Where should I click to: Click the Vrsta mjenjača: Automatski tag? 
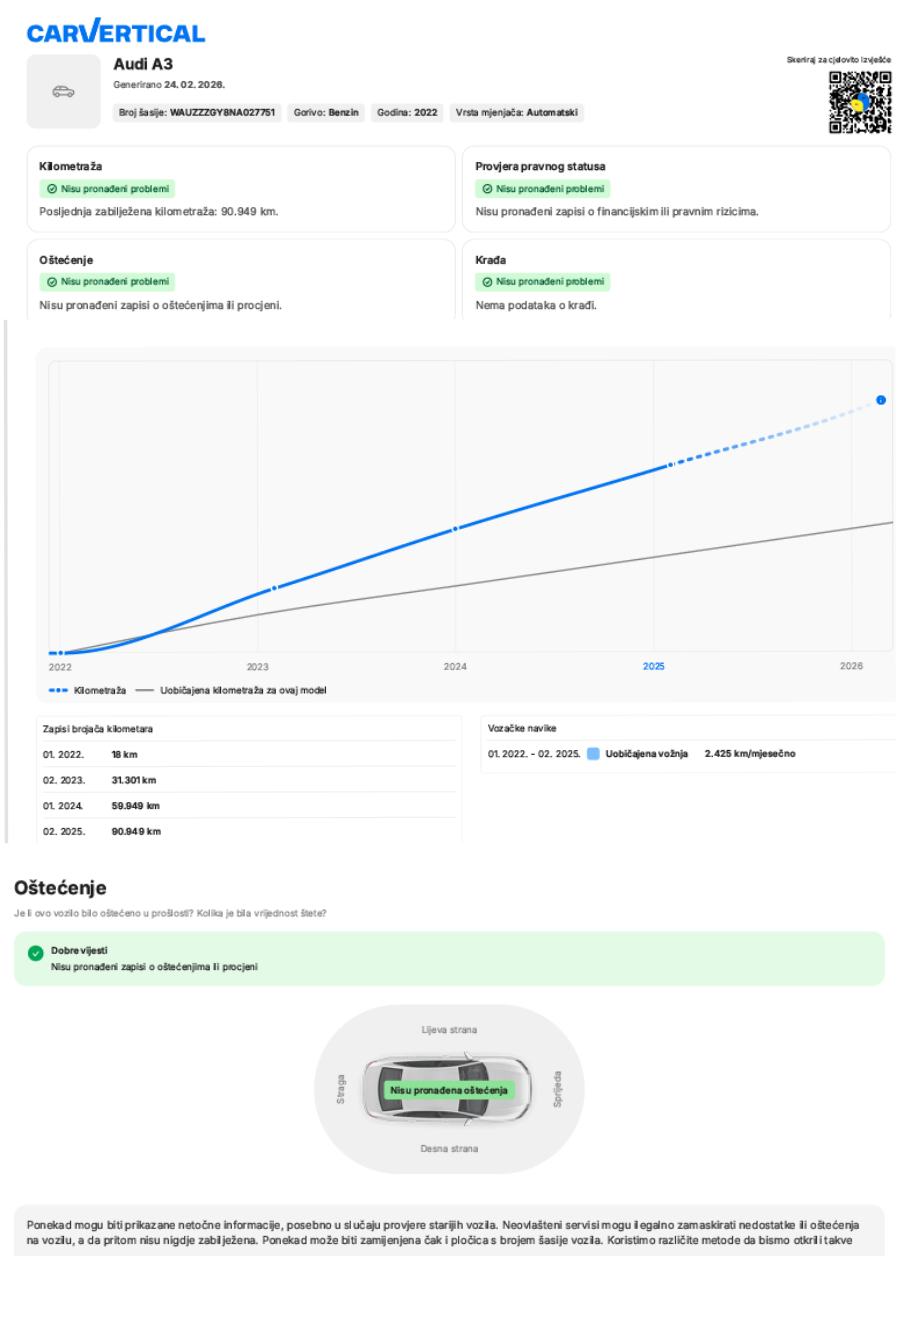[516, 113]
